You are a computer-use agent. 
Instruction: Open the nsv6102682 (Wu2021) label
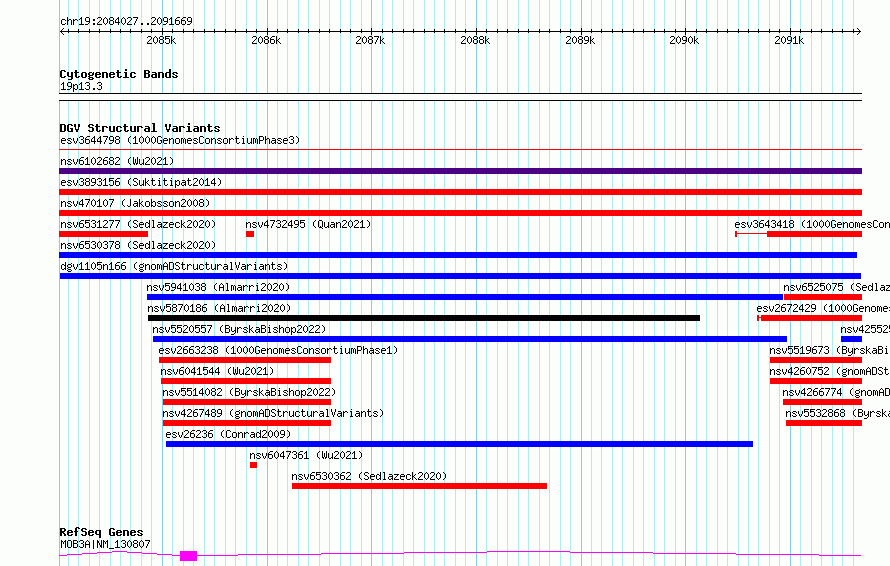tap(117, 161)
